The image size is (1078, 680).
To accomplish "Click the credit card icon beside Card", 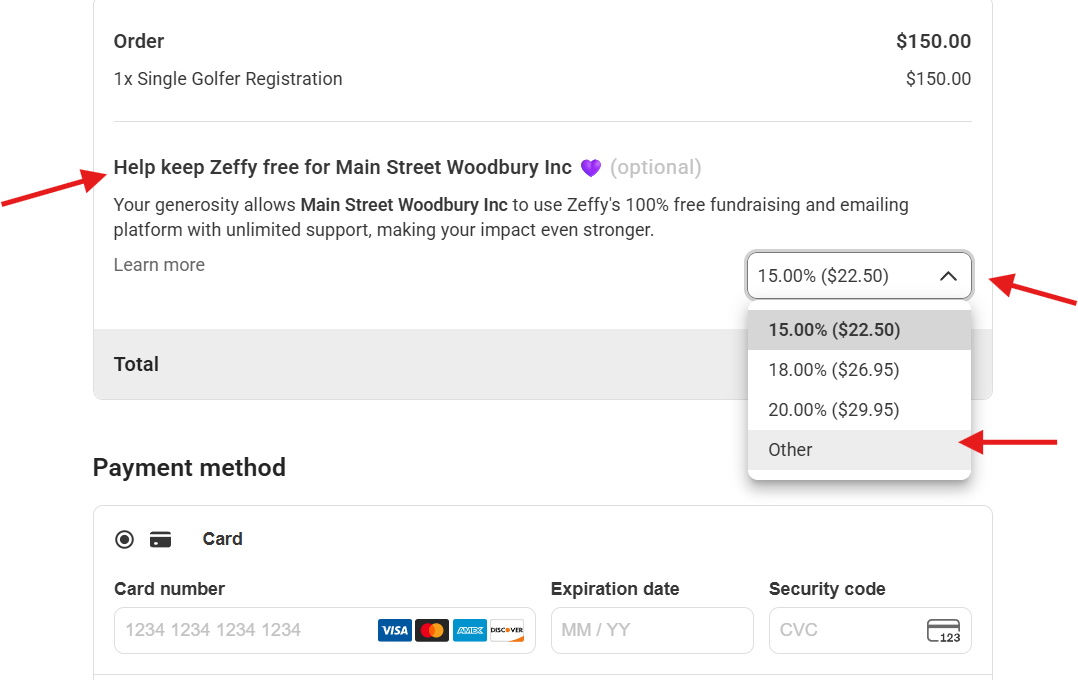I will coord(160,540).
